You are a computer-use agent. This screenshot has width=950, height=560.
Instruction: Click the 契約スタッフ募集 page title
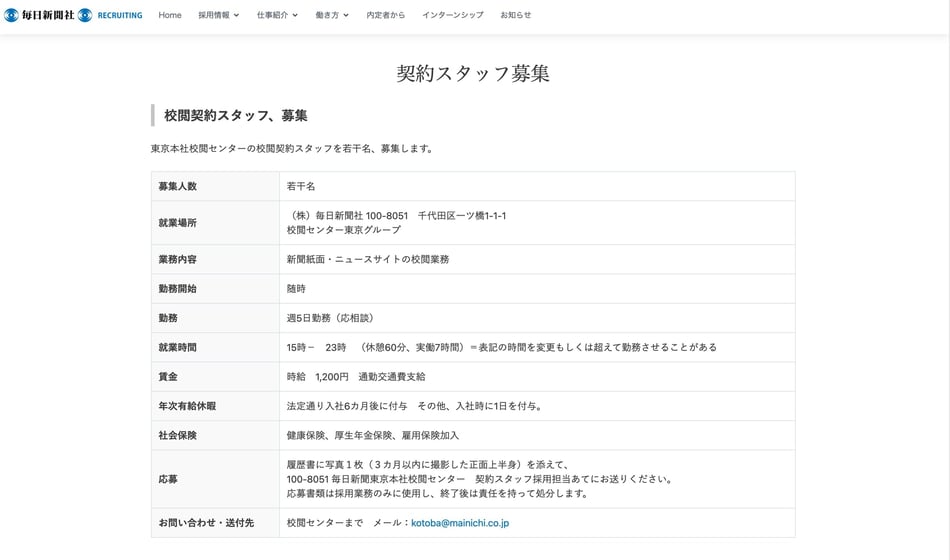pos(473,73)
